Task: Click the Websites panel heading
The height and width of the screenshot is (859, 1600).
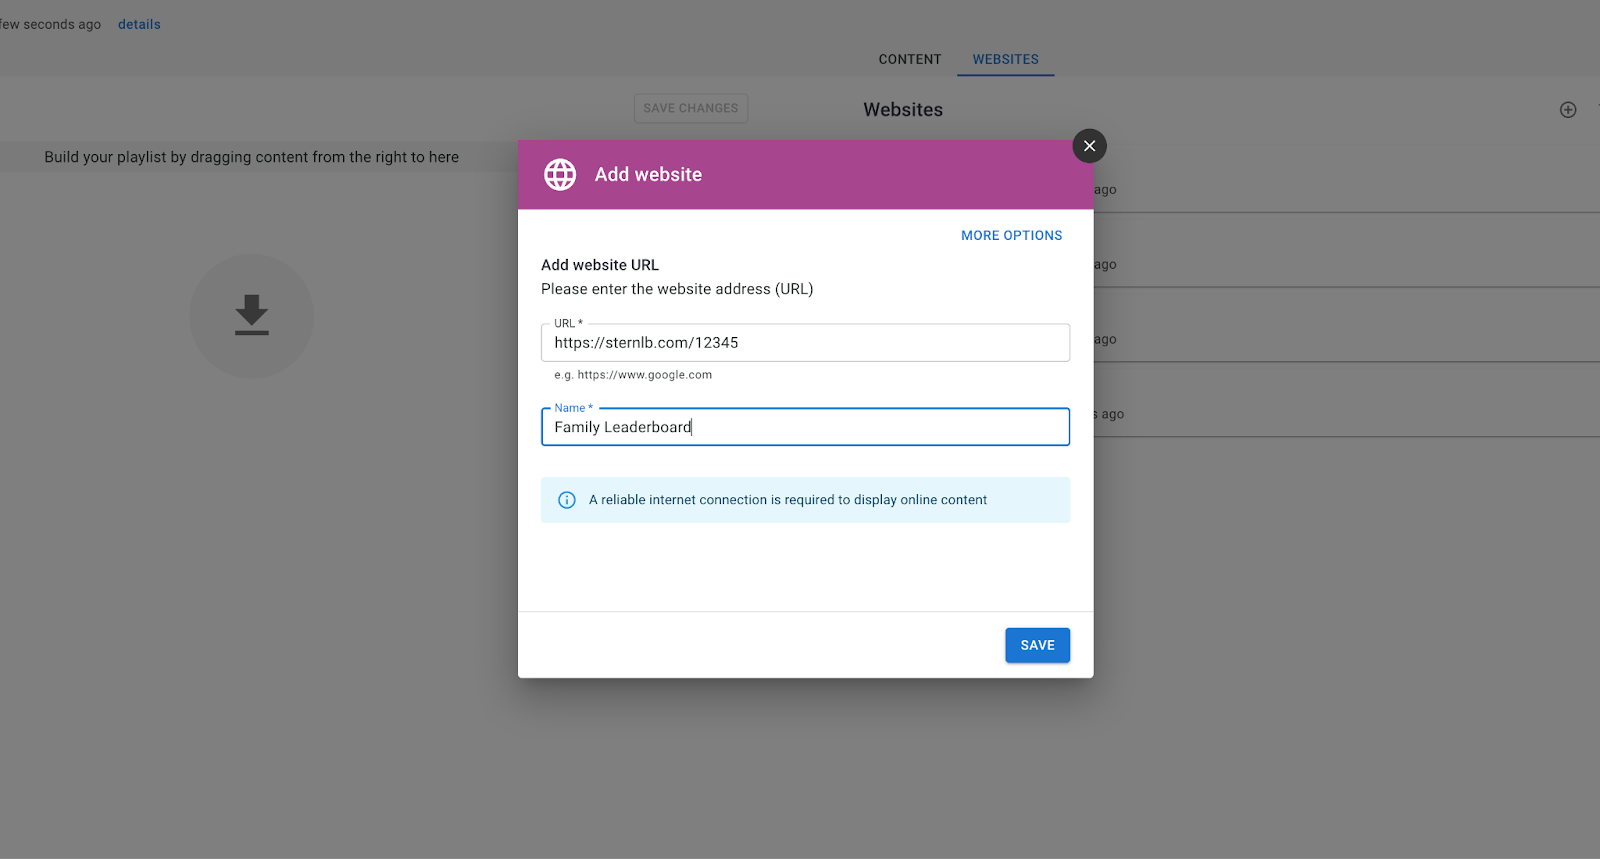Action: pyautogui.click(x=903, y=110)
